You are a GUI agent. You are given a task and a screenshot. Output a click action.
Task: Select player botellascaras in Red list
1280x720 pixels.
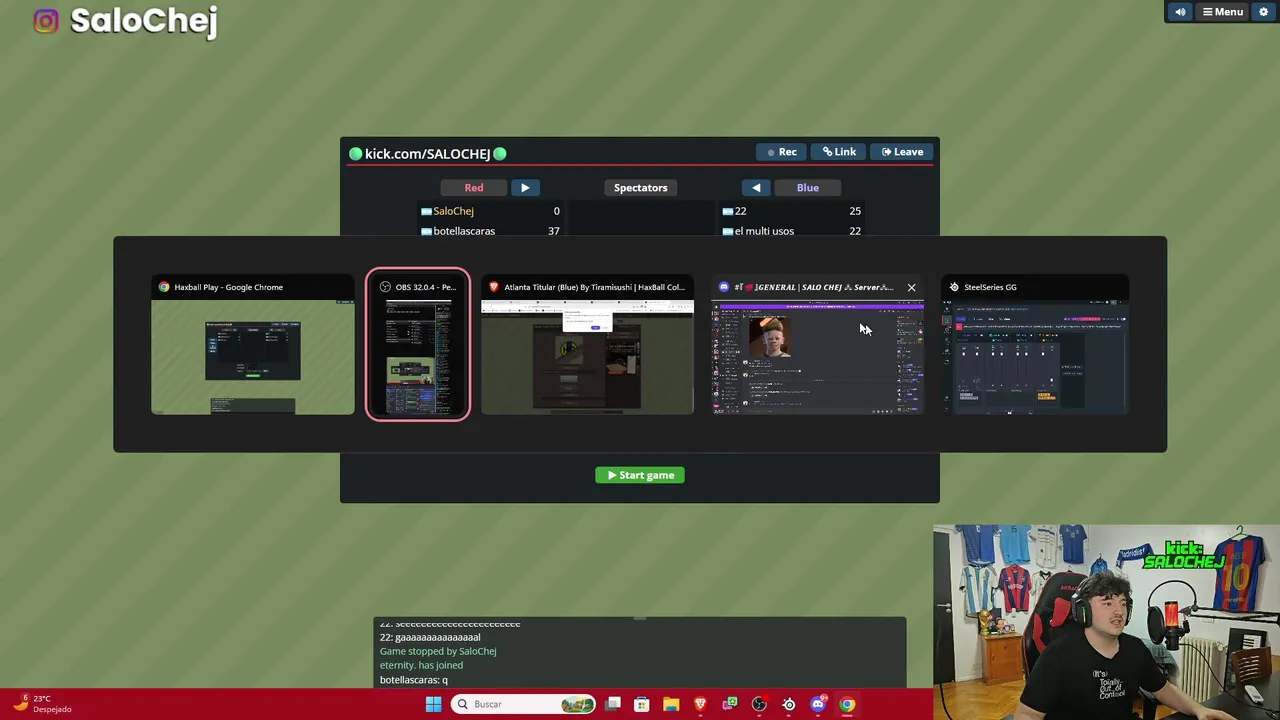490,230
